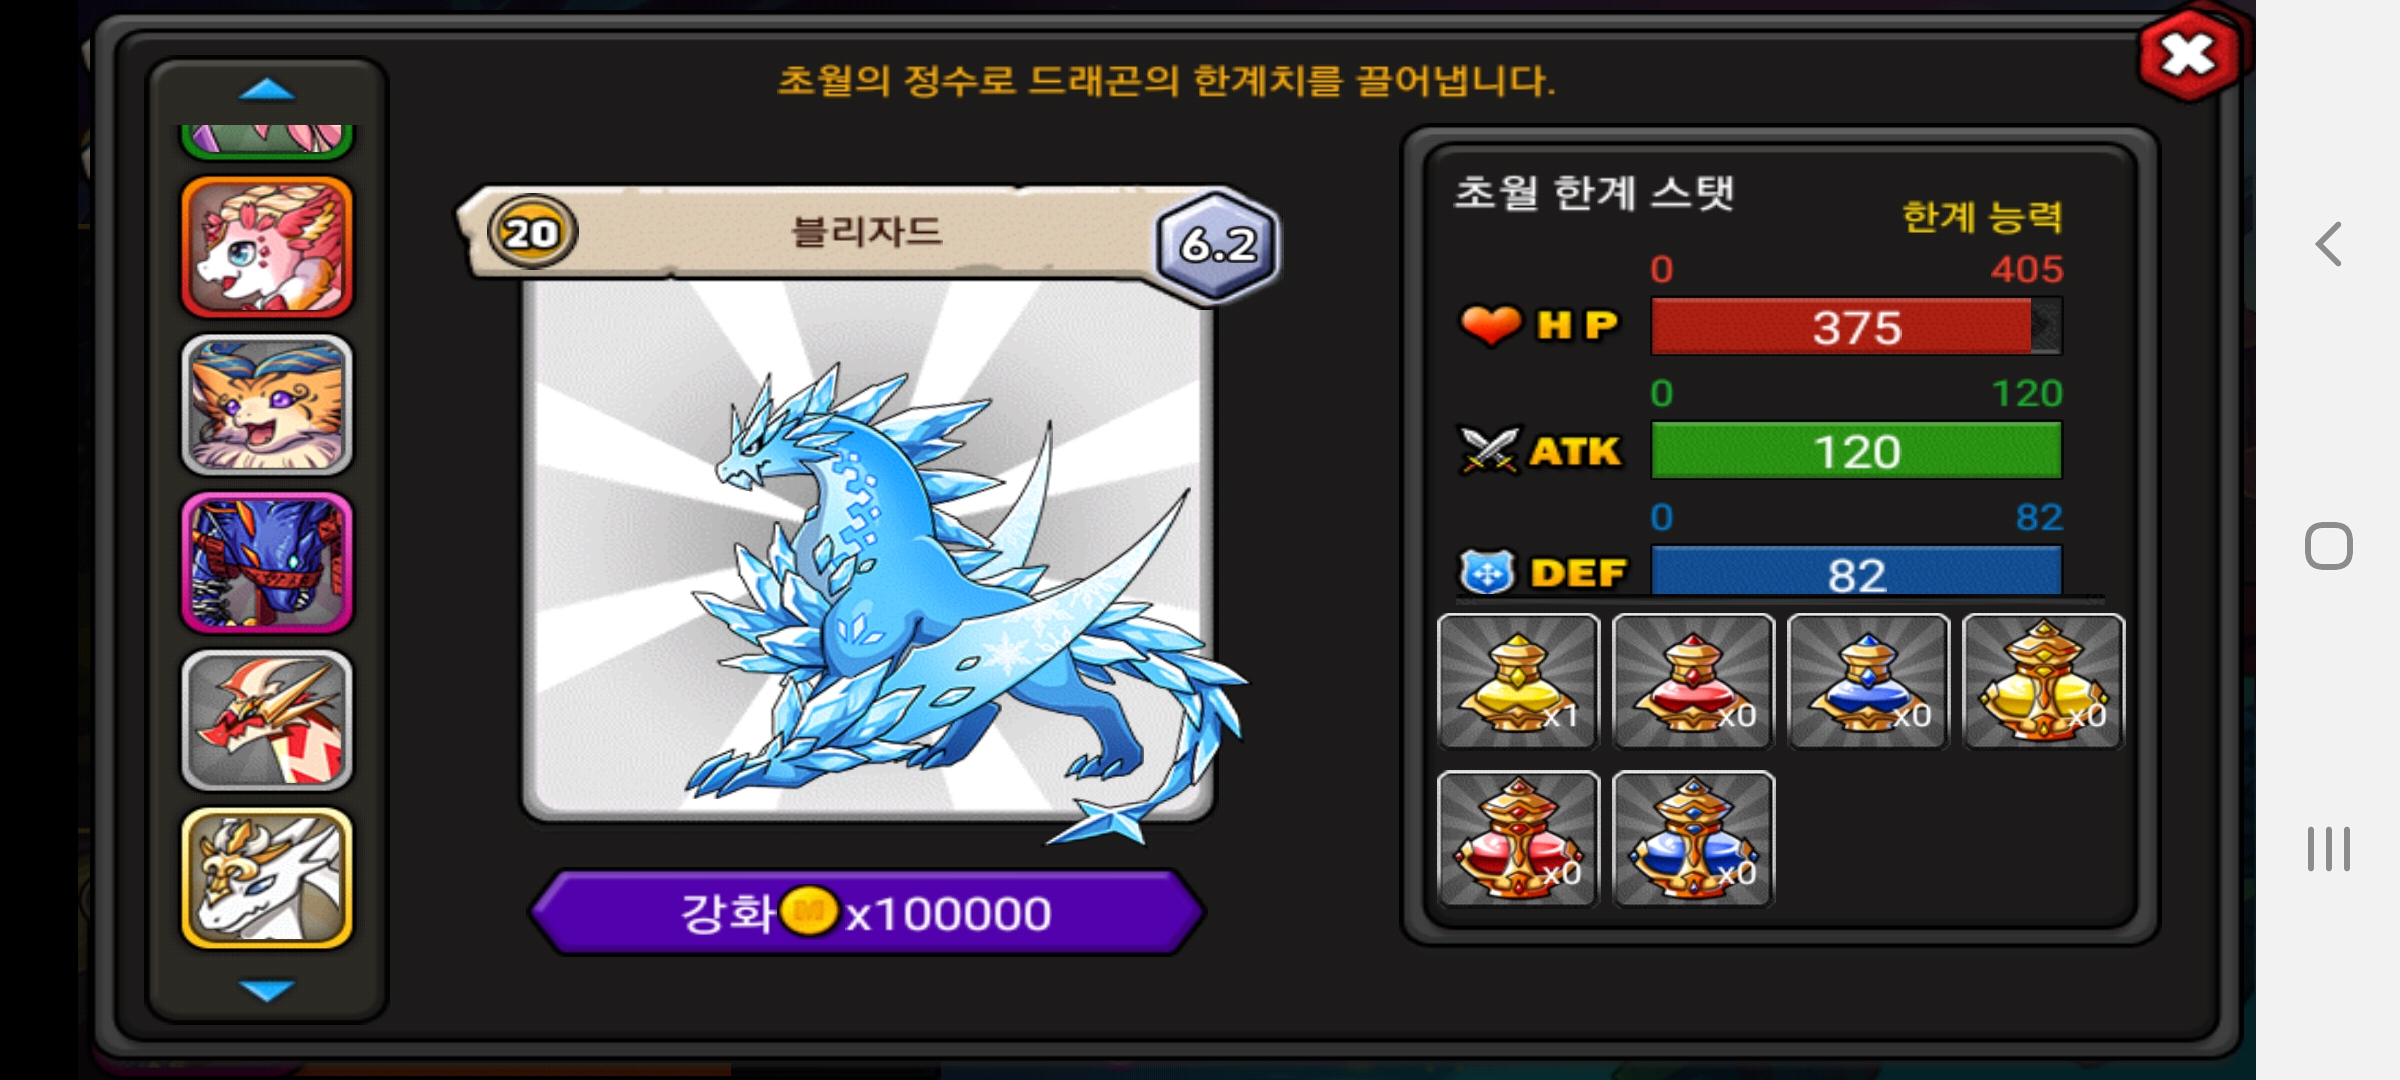Select the large red essence potion
The image size is (2400, 1080).
click(1518, 839)
